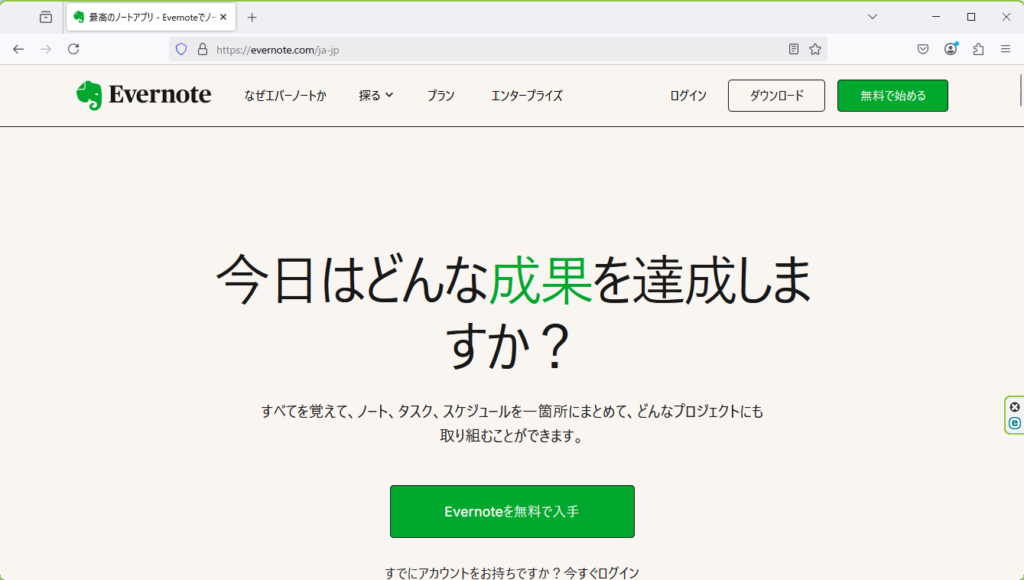The height and width of the screenshot is (580, 1024).
Task: Reload the page with the refresh icon
Action: [x=73, y=49]
